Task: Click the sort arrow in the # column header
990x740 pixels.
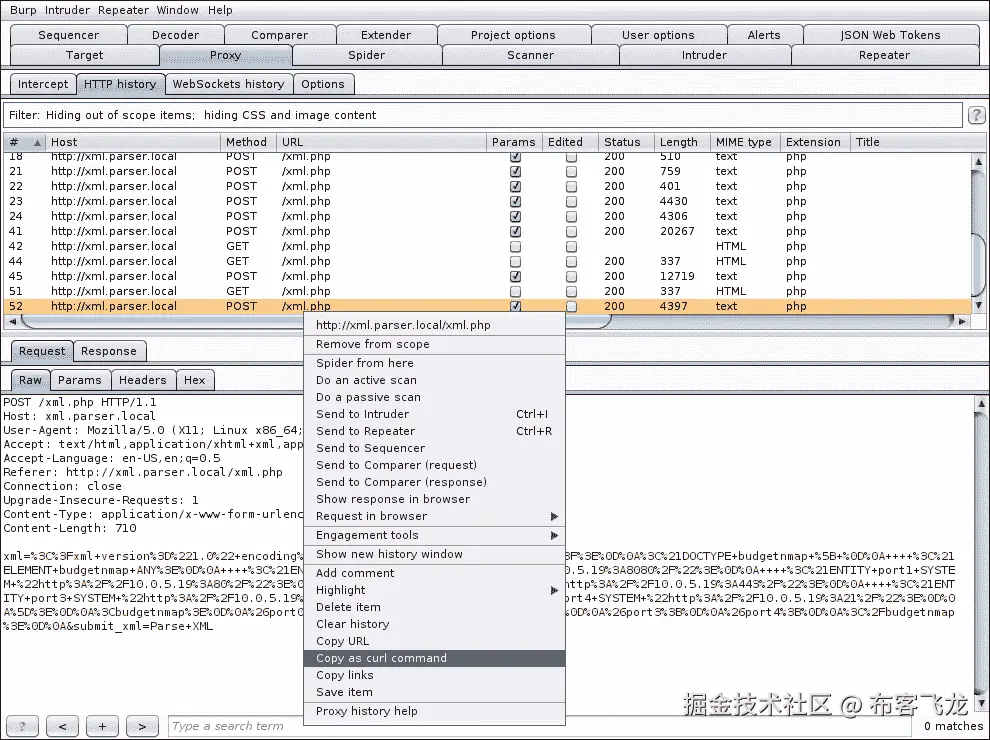Action: click(x=37, y=142)
